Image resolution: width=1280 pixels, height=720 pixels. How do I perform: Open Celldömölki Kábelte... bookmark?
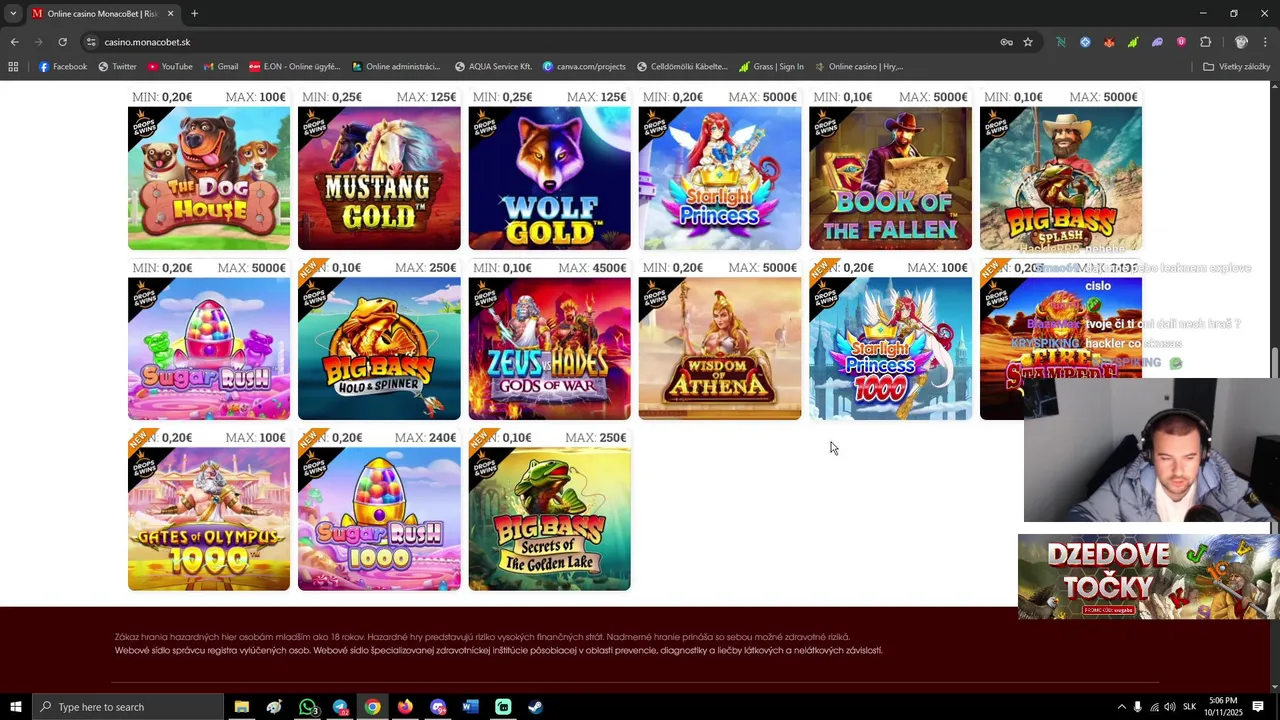[x=682, y=67]
